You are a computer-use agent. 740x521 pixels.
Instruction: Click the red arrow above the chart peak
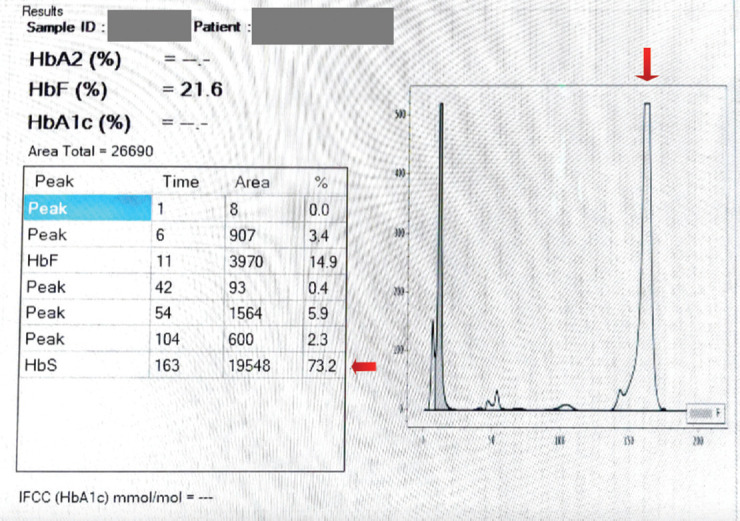tap(647, 65)
